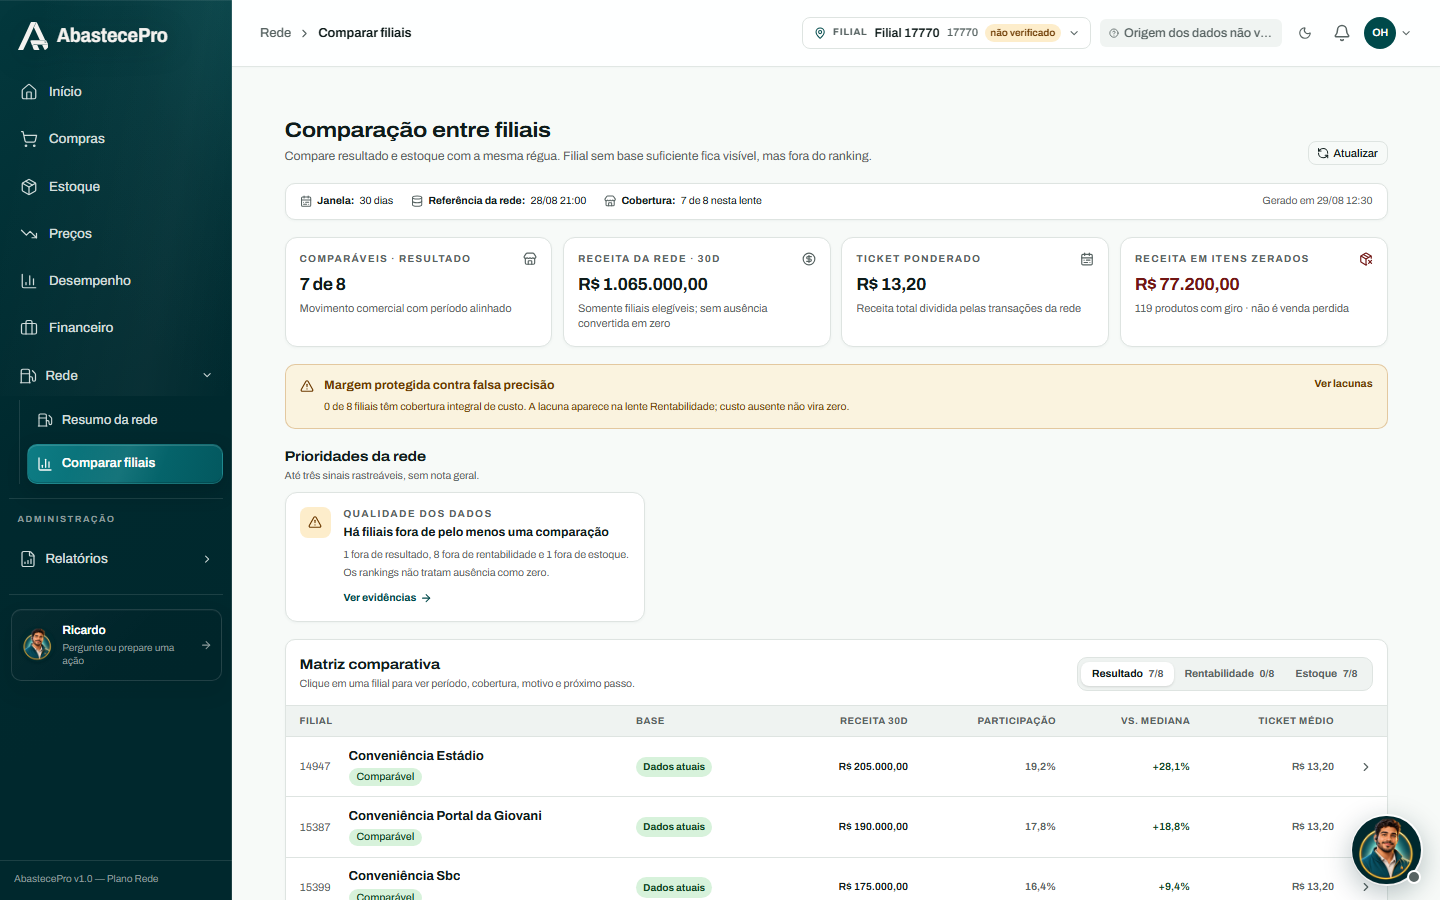Click the filial code 14947
The width and height of the screenshot is (1440, 900).
315,767
